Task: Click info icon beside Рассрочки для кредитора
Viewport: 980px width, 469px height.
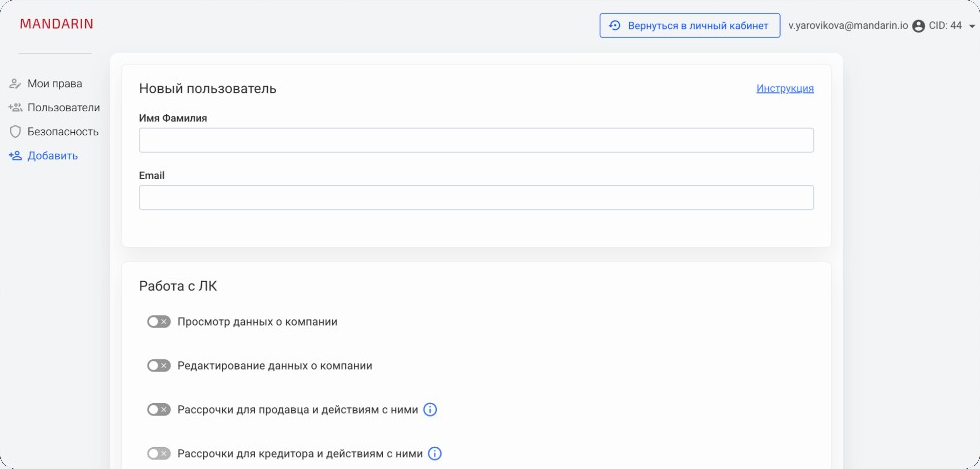Action: pos(435,453)
